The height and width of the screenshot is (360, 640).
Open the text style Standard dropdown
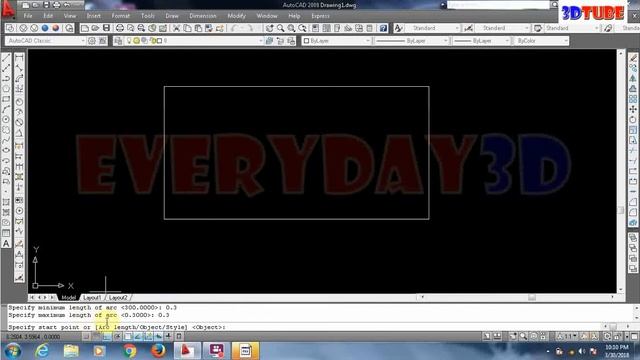click(433, 28)
